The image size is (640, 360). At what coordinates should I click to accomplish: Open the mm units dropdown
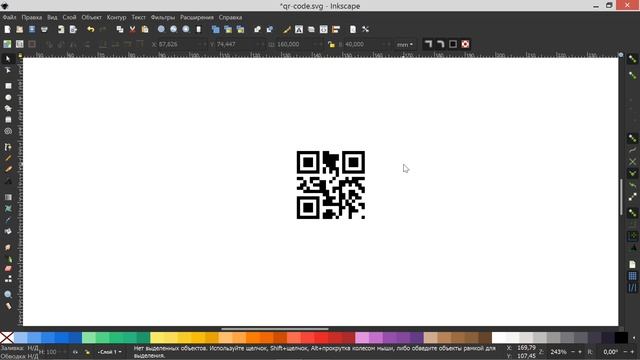(x=405, y=44)
